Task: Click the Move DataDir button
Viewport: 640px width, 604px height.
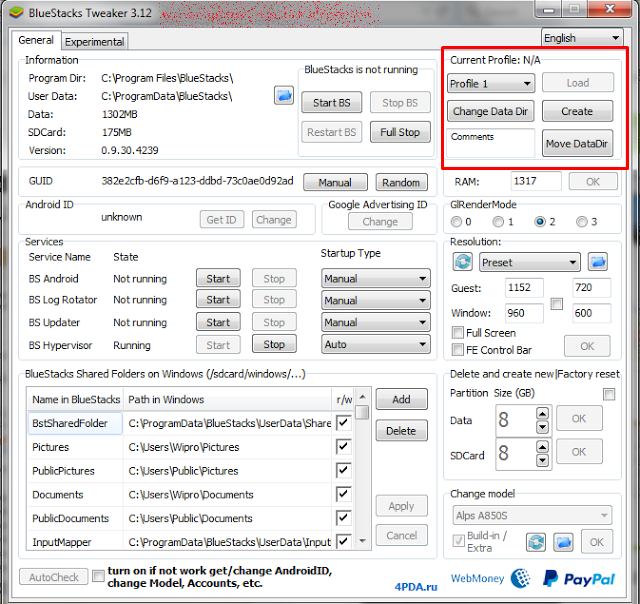Action: tap(577, 143)
